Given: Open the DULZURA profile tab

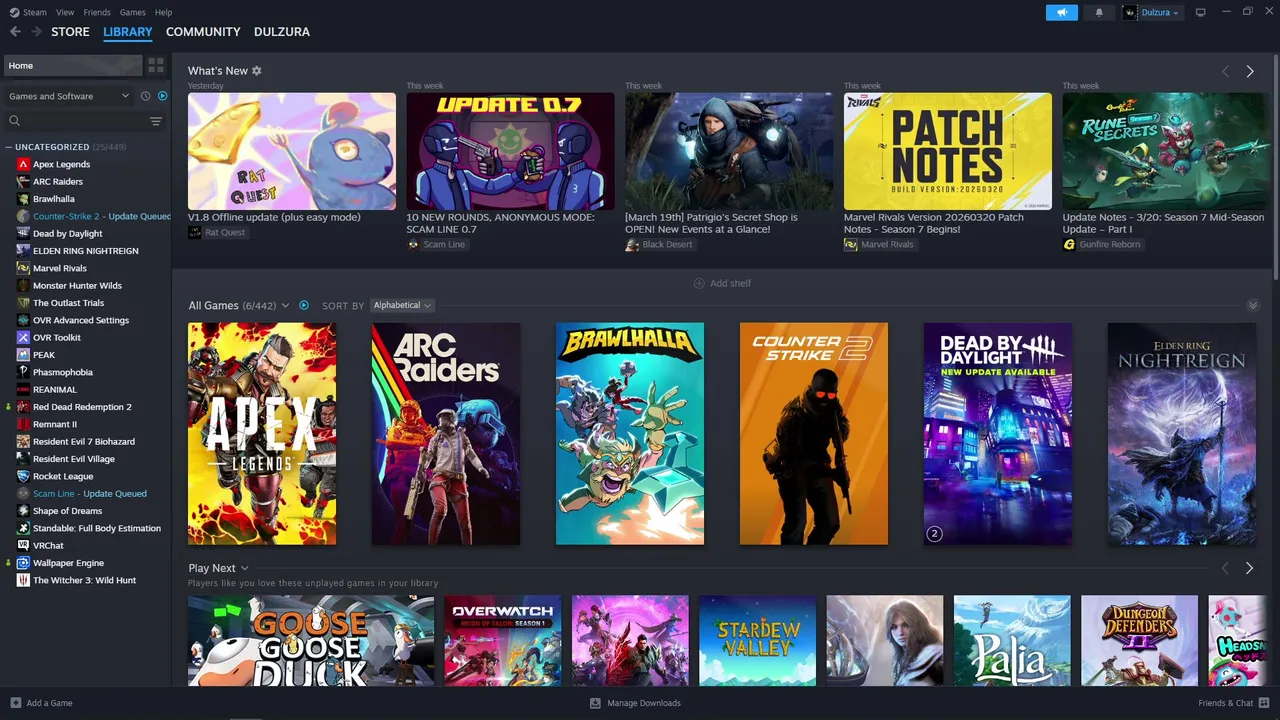Looking at the screenshot, I should click(282, 32).
